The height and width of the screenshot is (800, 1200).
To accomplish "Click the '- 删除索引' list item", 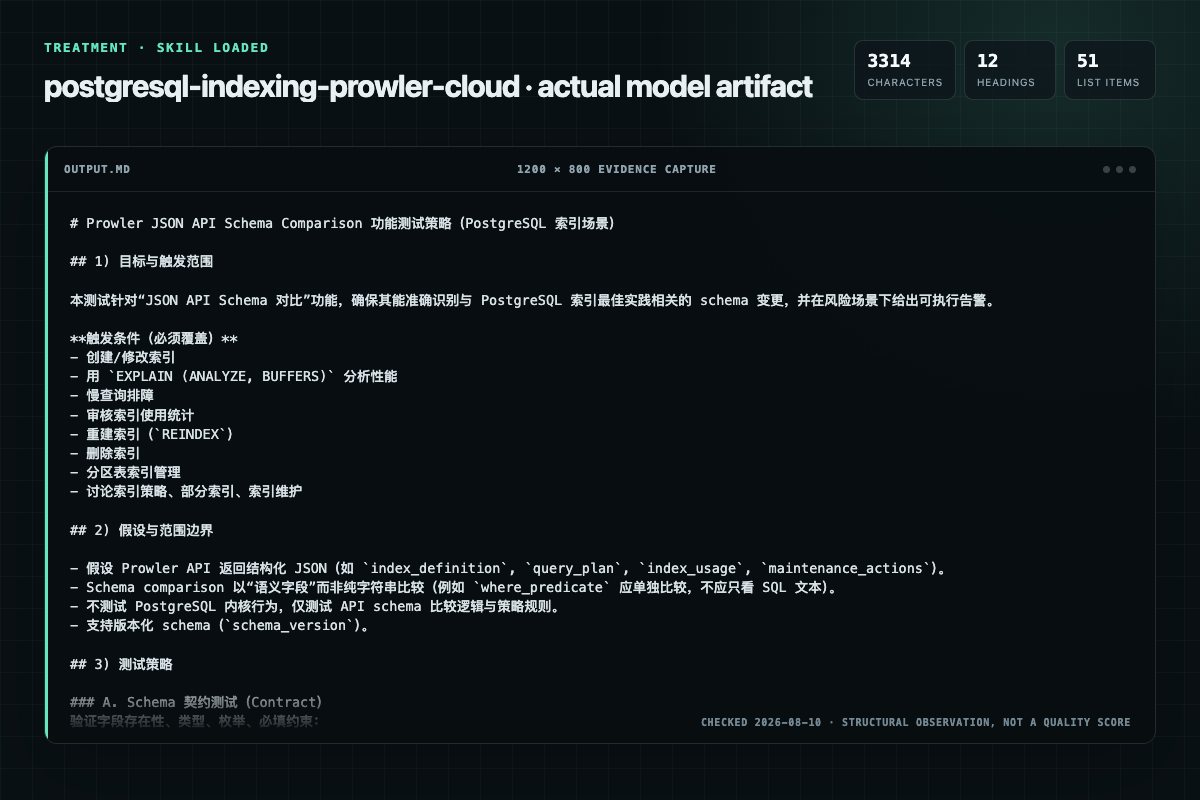I will pos(105,453).
